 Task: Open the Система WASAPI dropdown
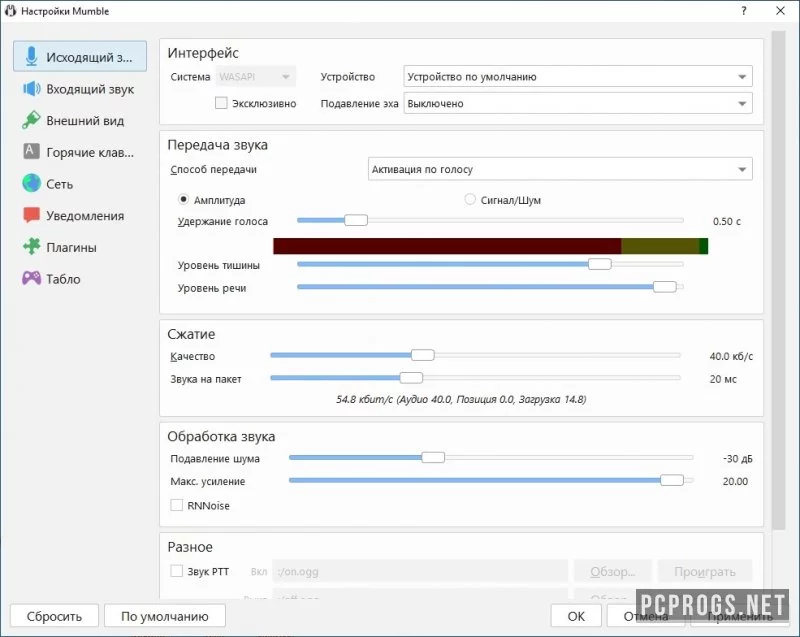(256, 77)
